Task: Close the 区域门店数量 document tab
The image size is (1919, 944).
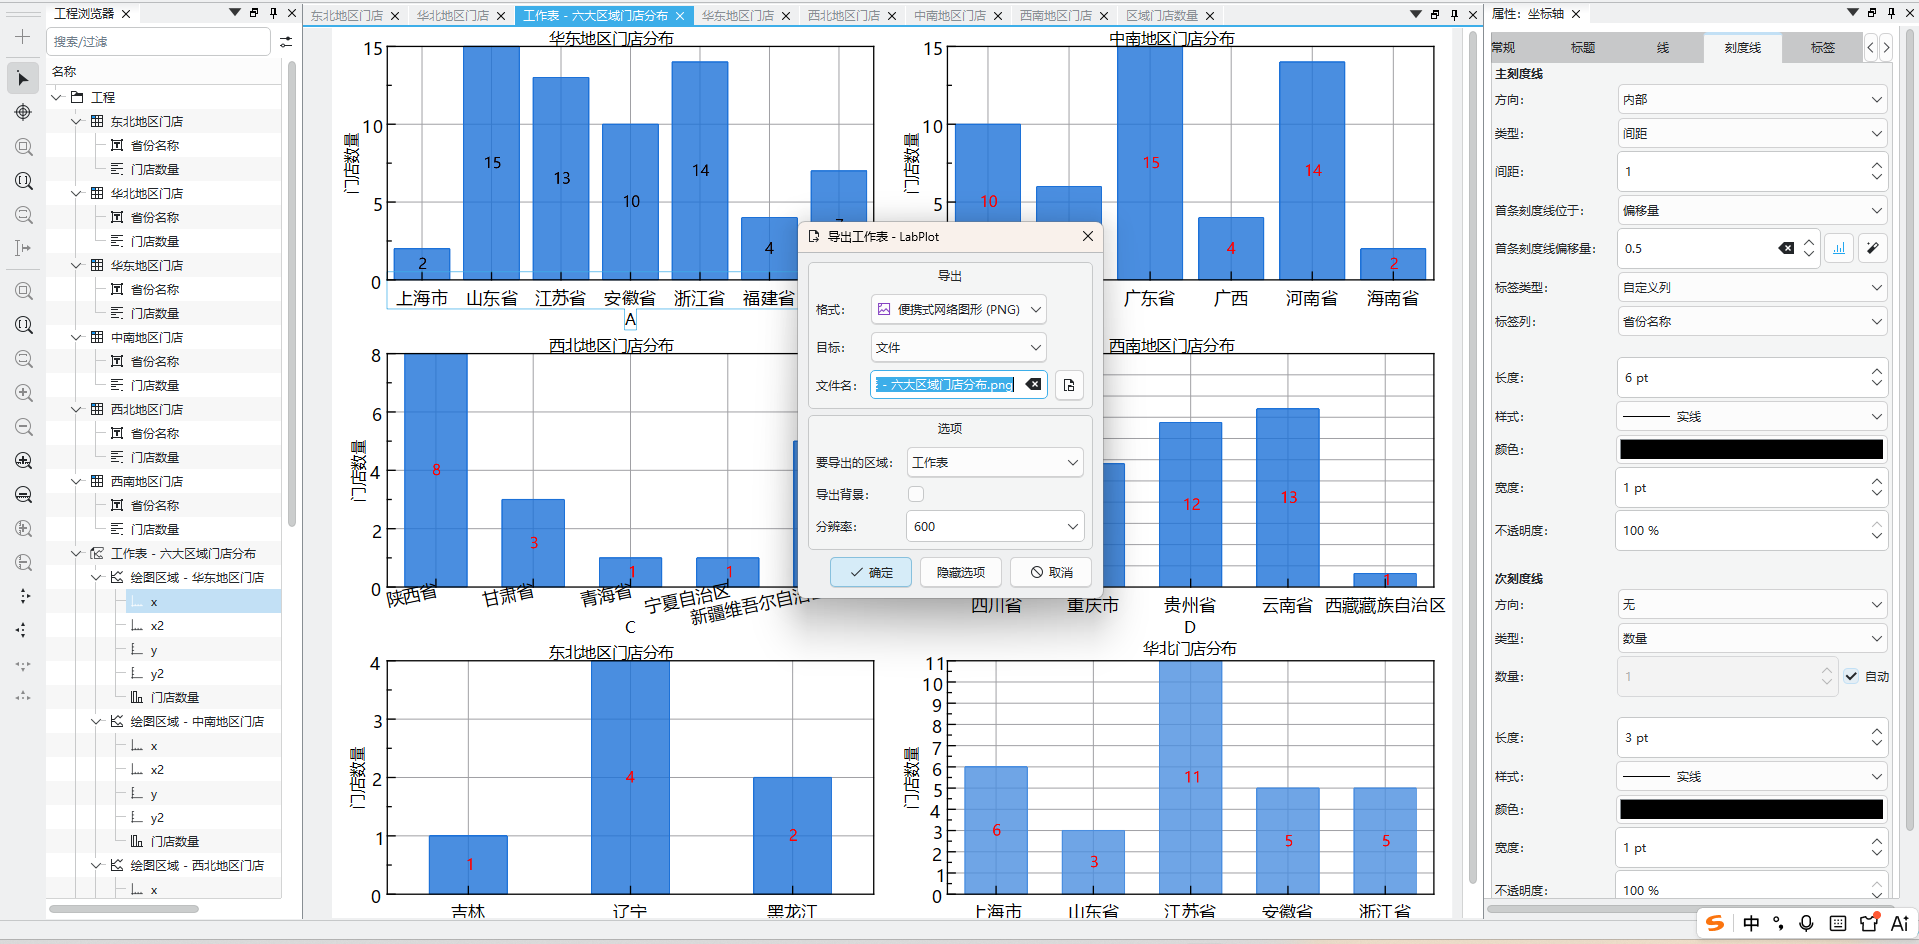Action: [1210, 16]
